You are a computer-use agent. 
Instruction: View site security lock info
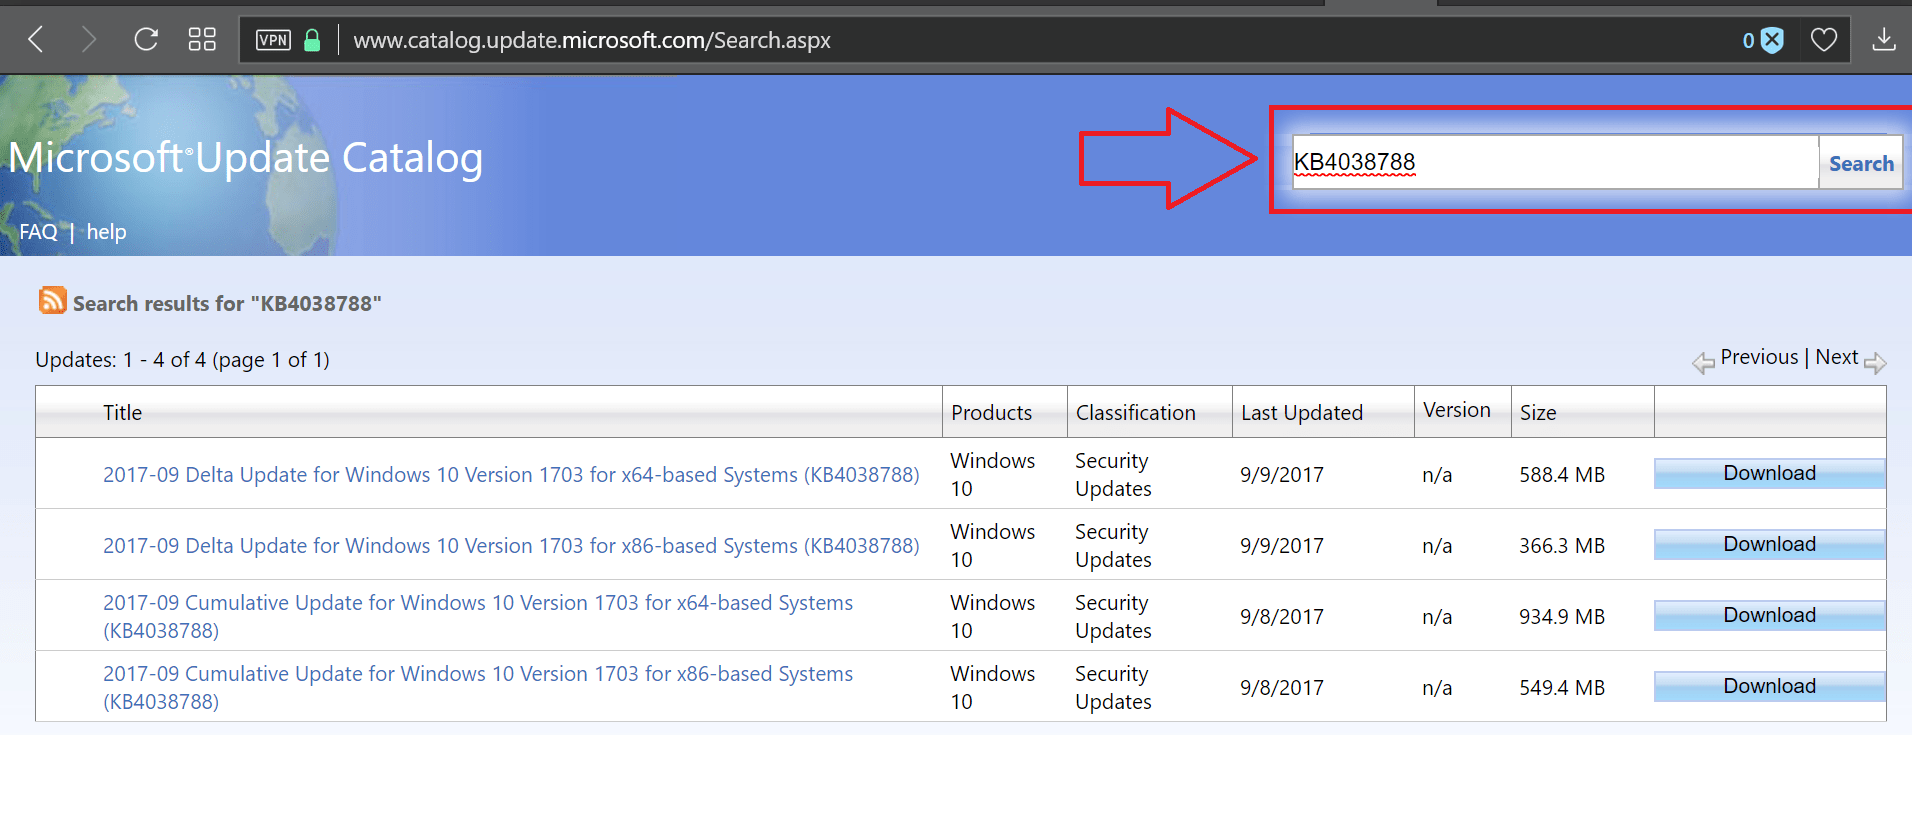312,40
